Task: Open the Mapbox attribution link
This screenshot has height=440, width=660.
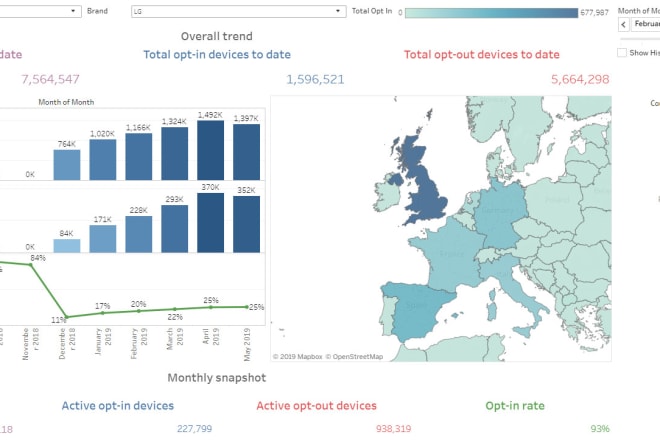Action: tap(297, 357)
